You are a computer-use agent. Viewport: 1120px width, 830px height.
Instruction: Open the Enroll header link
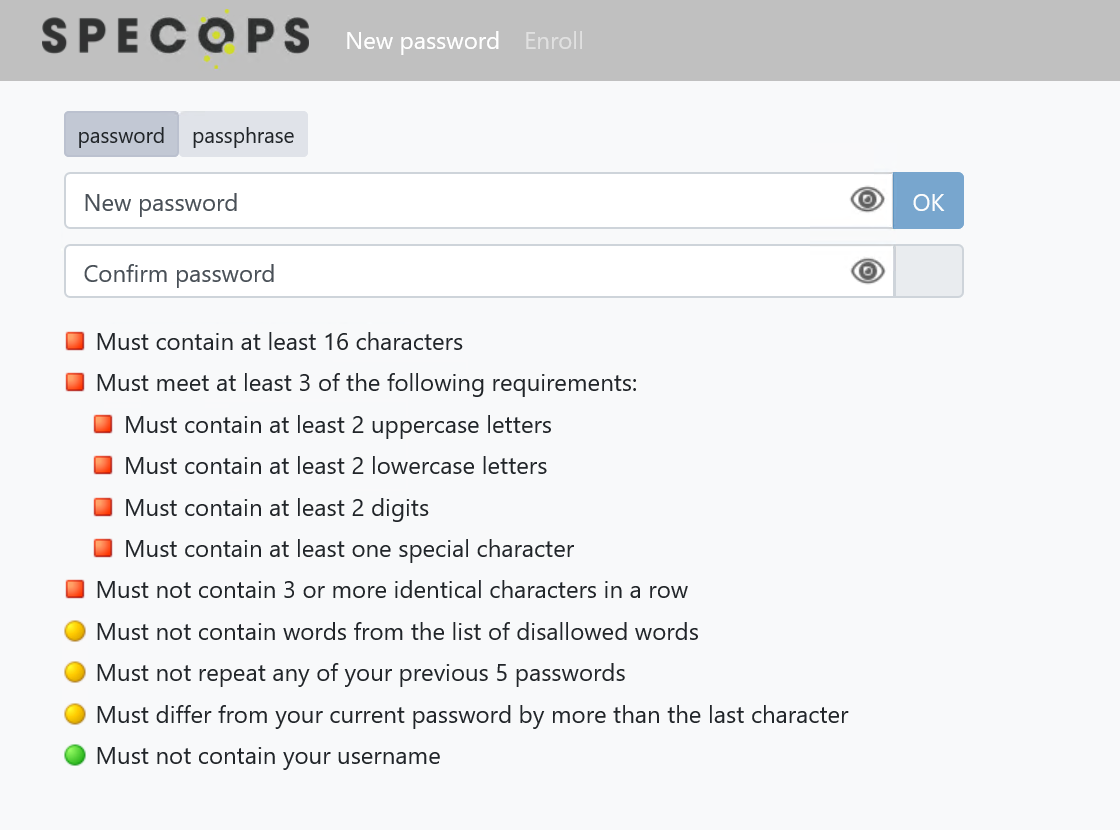click(554, 41)
